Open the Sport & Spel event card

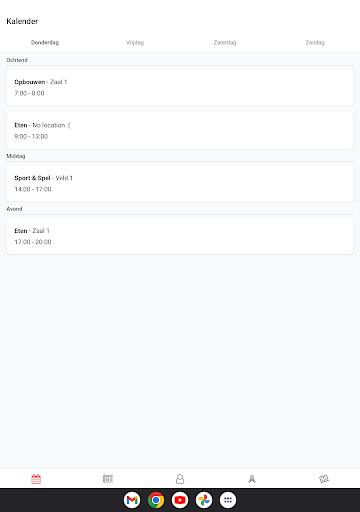click(x=180, y=183)
